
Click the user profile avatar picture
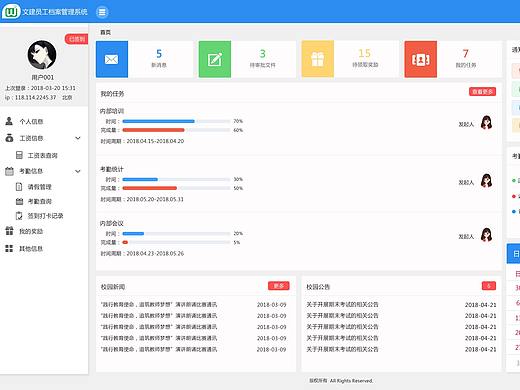pos(42,54)
